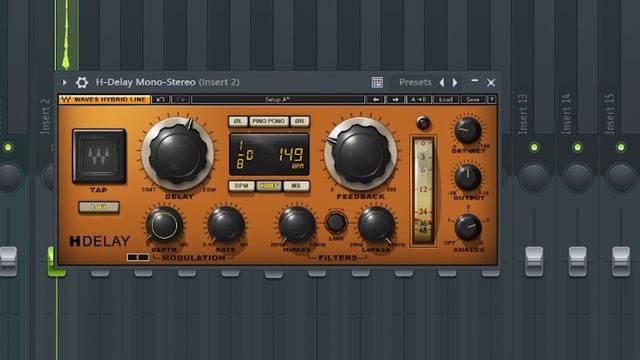Click the clip LED above the meter
The height and width of the screenshot is (360, 640).
(x=423, y=122)
